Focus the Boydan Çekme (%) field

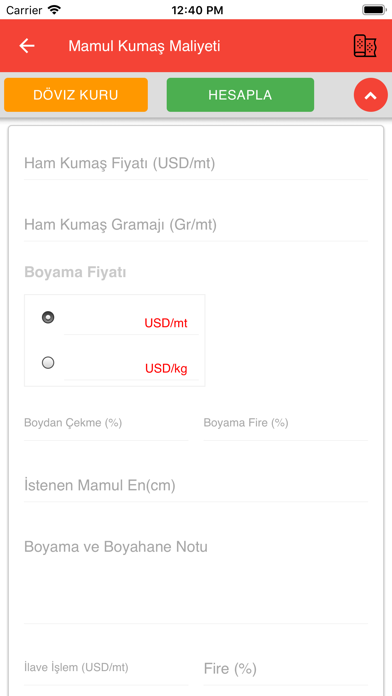coord(106,426)
